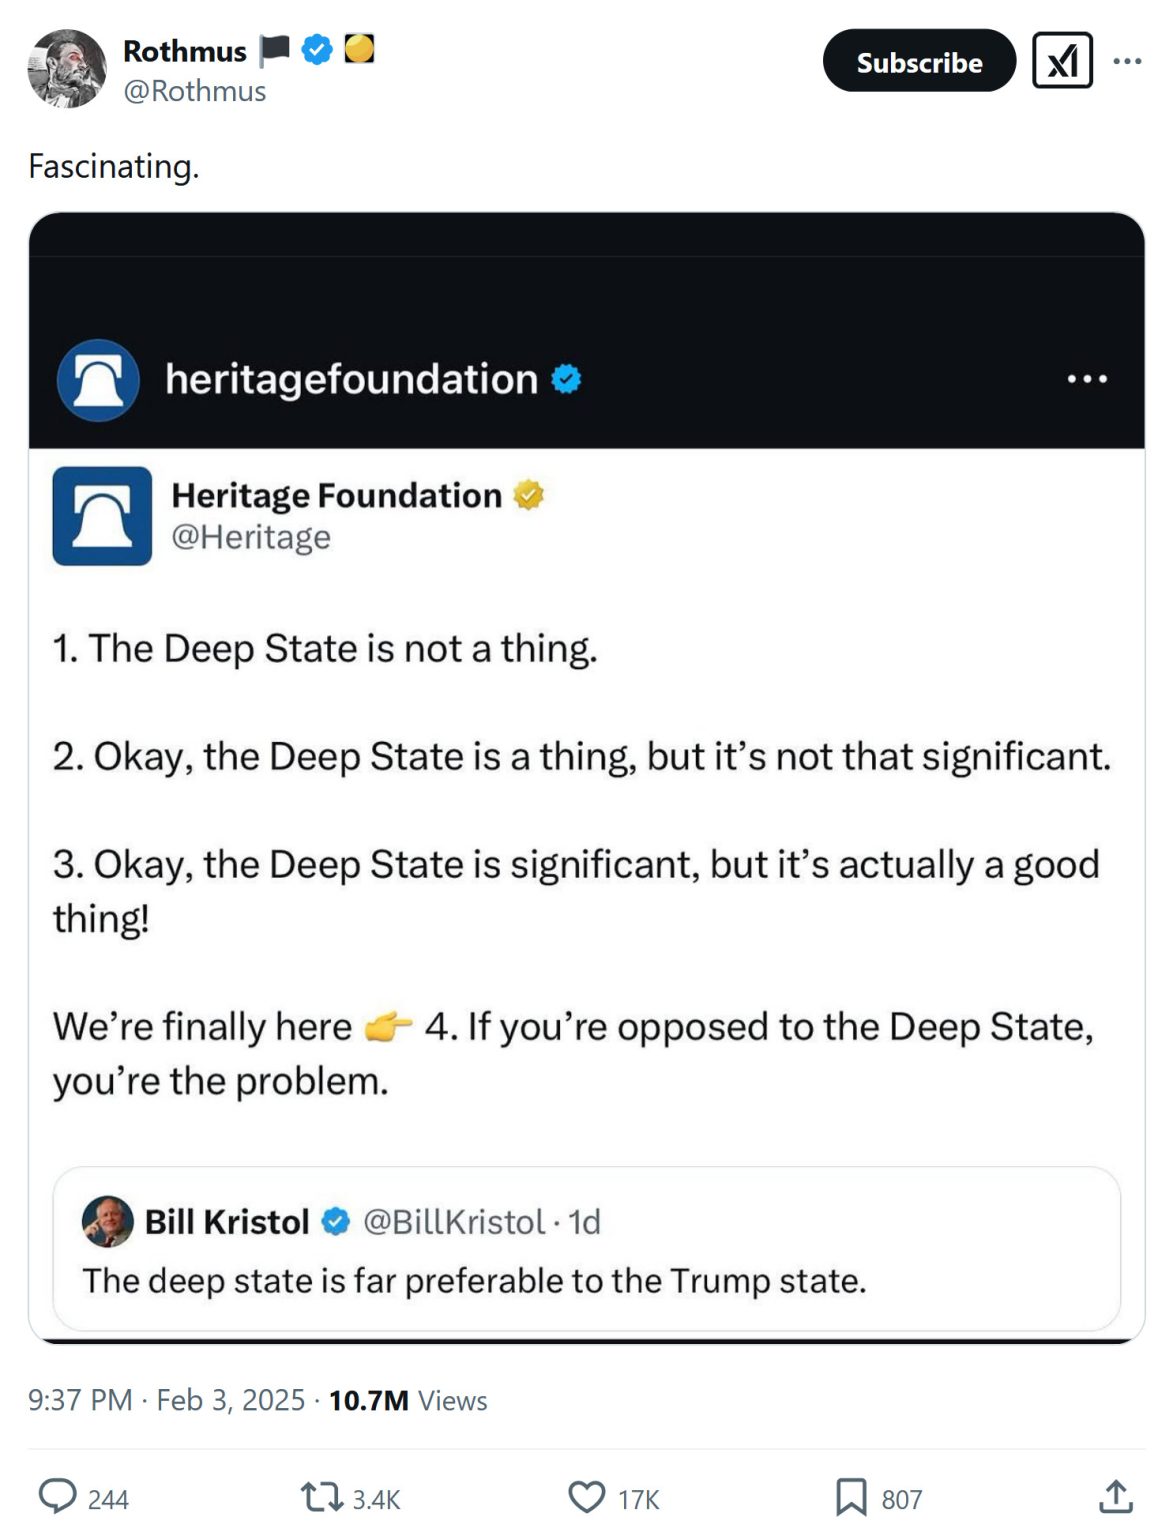Toggle like on Rothmus's post
1173x1536 pixels.
pyautogui.click(x=586, y=1498)
